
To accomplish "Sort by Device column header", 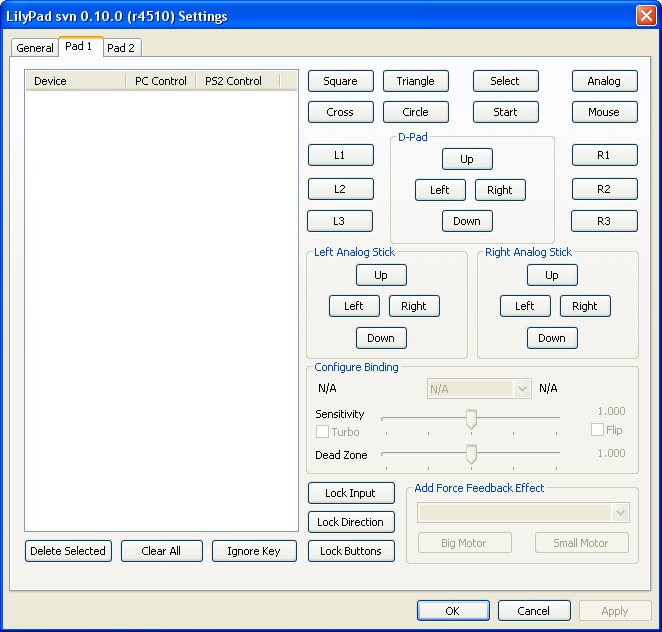I will click(x=76, y=81).
